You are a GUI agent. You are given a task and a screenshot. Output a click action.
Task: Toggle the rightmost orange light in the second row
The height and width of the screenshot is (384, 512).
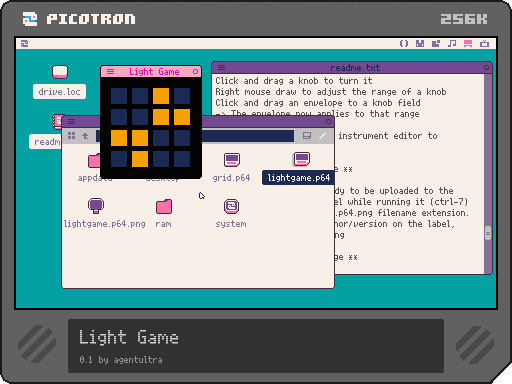[x=182, y=117]
